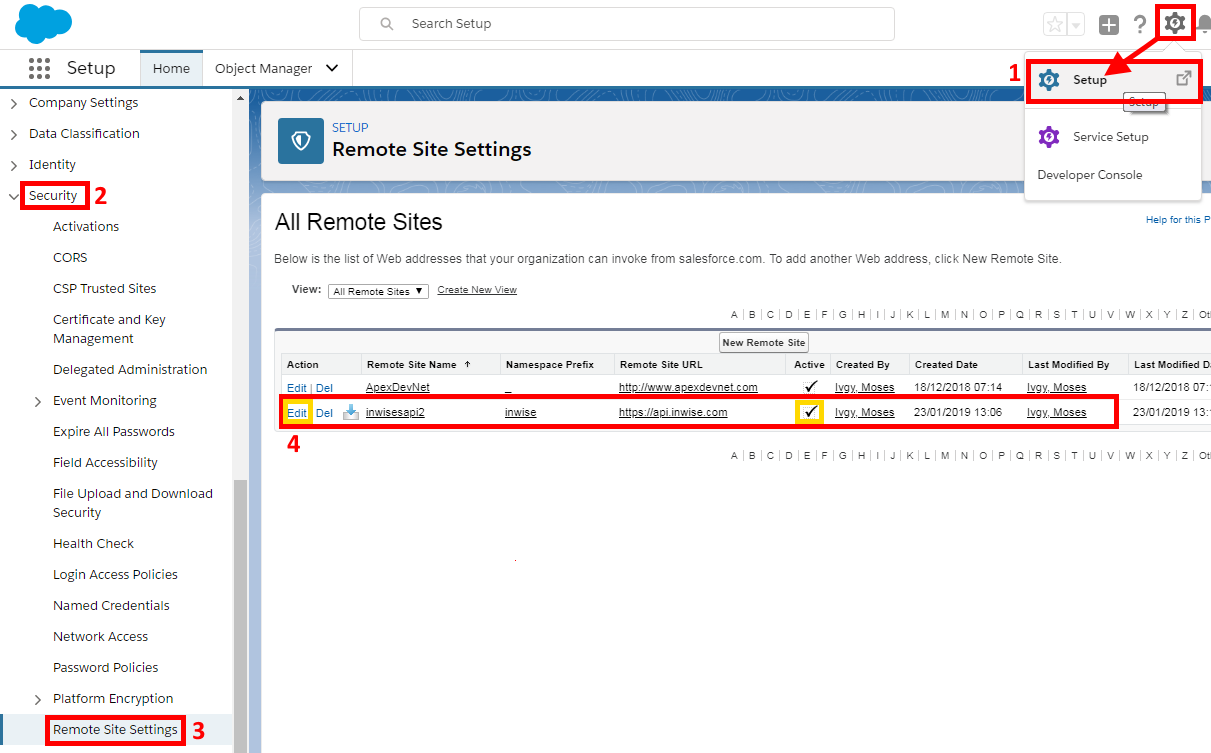This screenshot has height=753, width=1211.
Task: Click Active checkmark for ApexDevNet
Action: [x=810, y=386]
